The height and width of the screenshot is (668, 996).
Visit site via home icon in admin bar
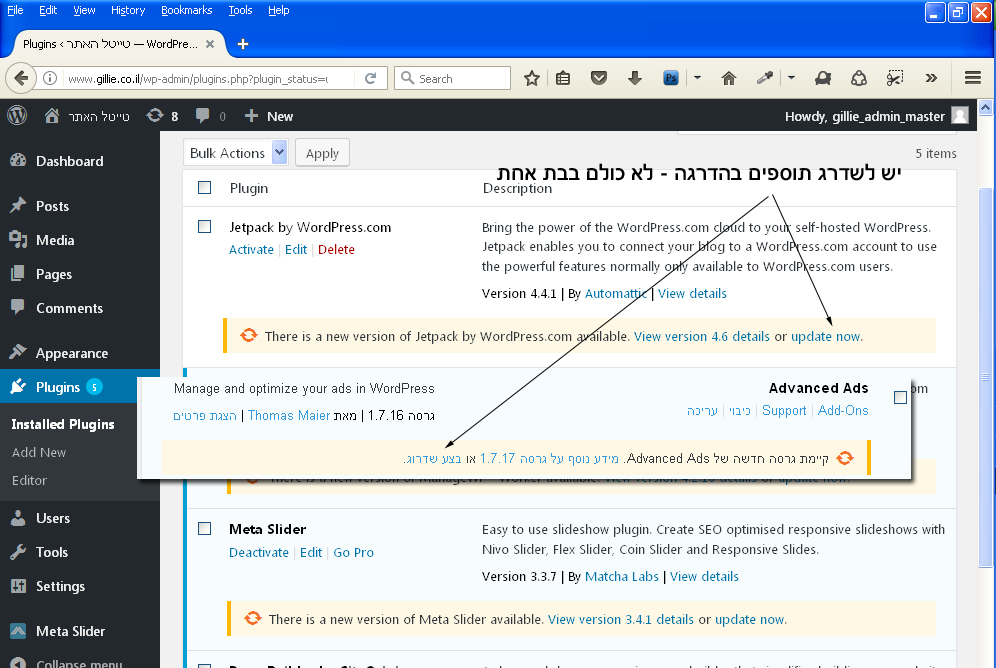(51, 116)
